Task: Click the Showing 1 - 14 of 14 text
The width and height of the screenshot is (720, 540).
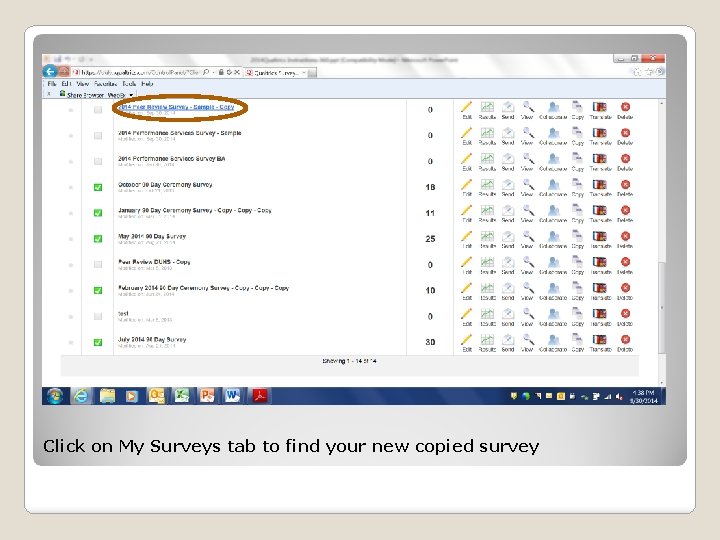Action: pos(349,361)
